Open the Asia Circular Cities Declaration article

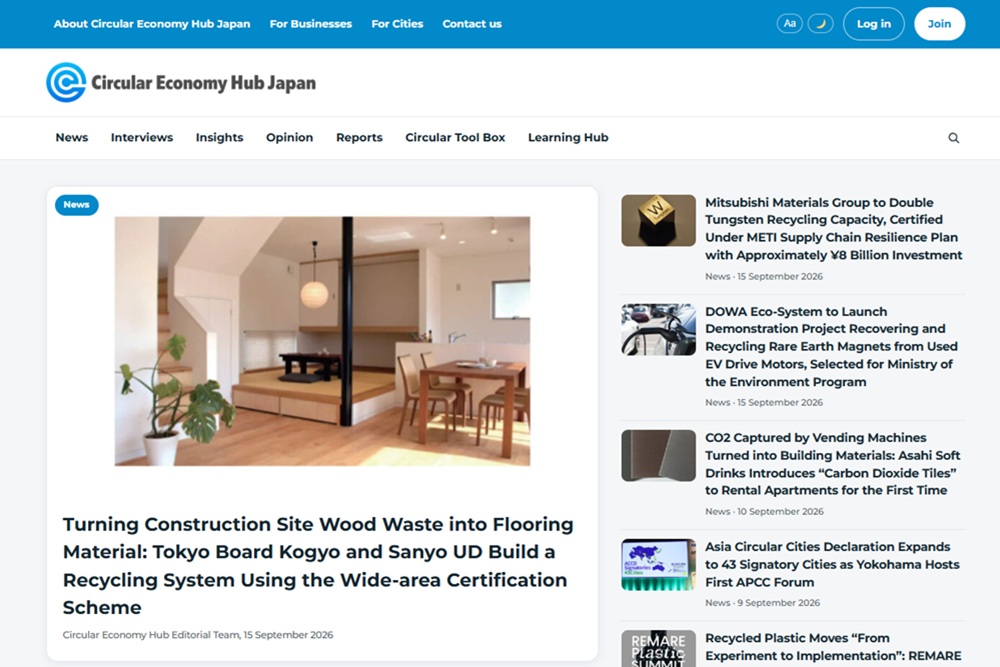point(832,564)
